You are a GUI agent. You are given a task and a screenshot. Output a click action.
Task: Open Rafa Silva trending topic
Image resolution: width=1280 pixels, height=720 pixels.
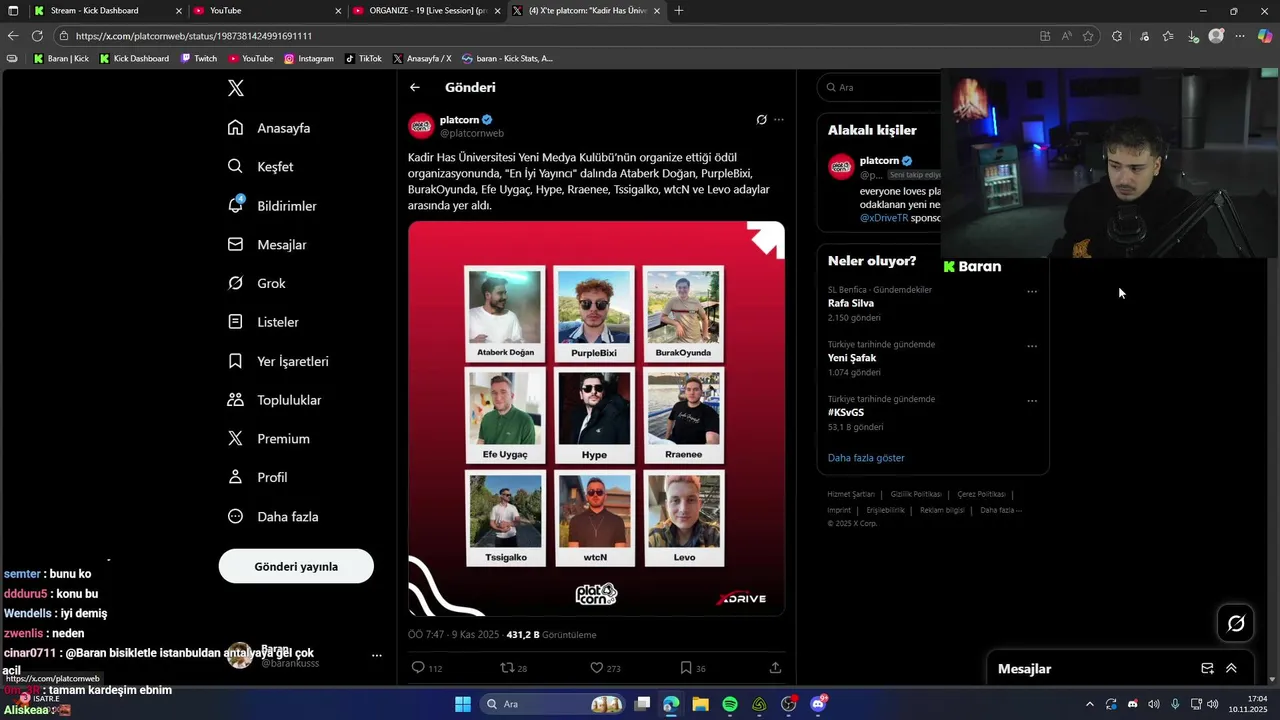click(851, 303)
